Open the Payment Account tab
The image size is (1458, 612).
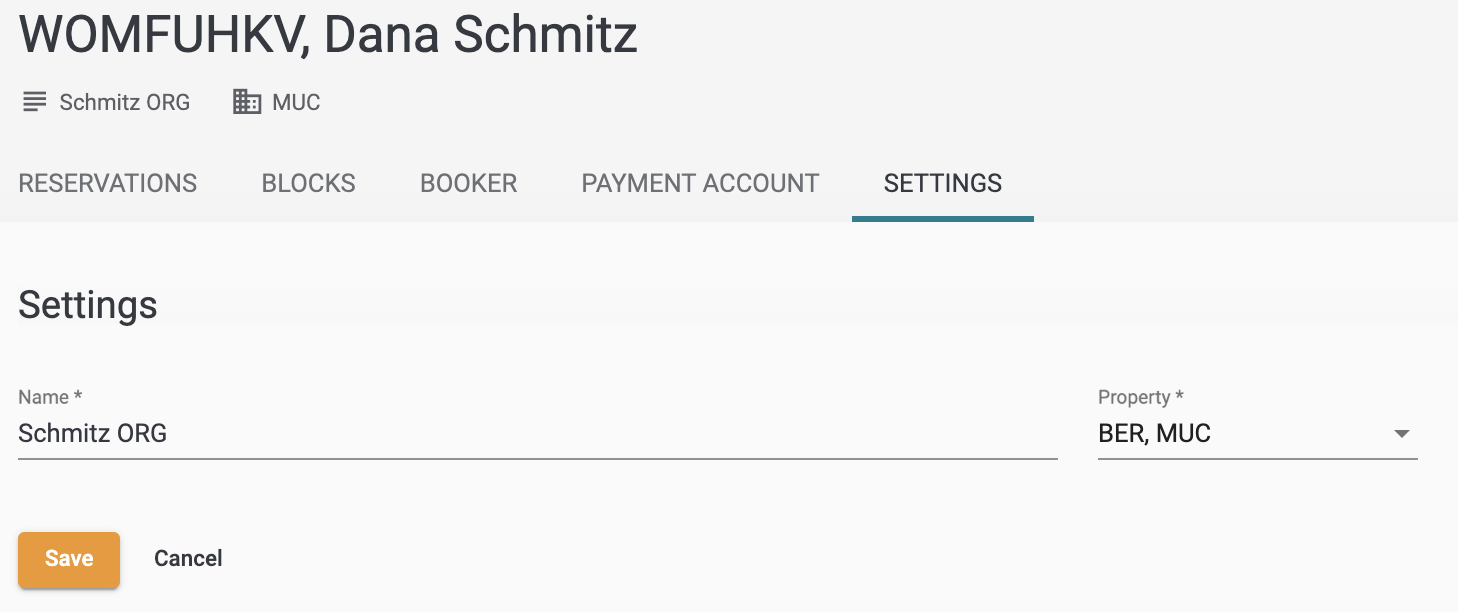pyautogui.click(x=700, y=184)
